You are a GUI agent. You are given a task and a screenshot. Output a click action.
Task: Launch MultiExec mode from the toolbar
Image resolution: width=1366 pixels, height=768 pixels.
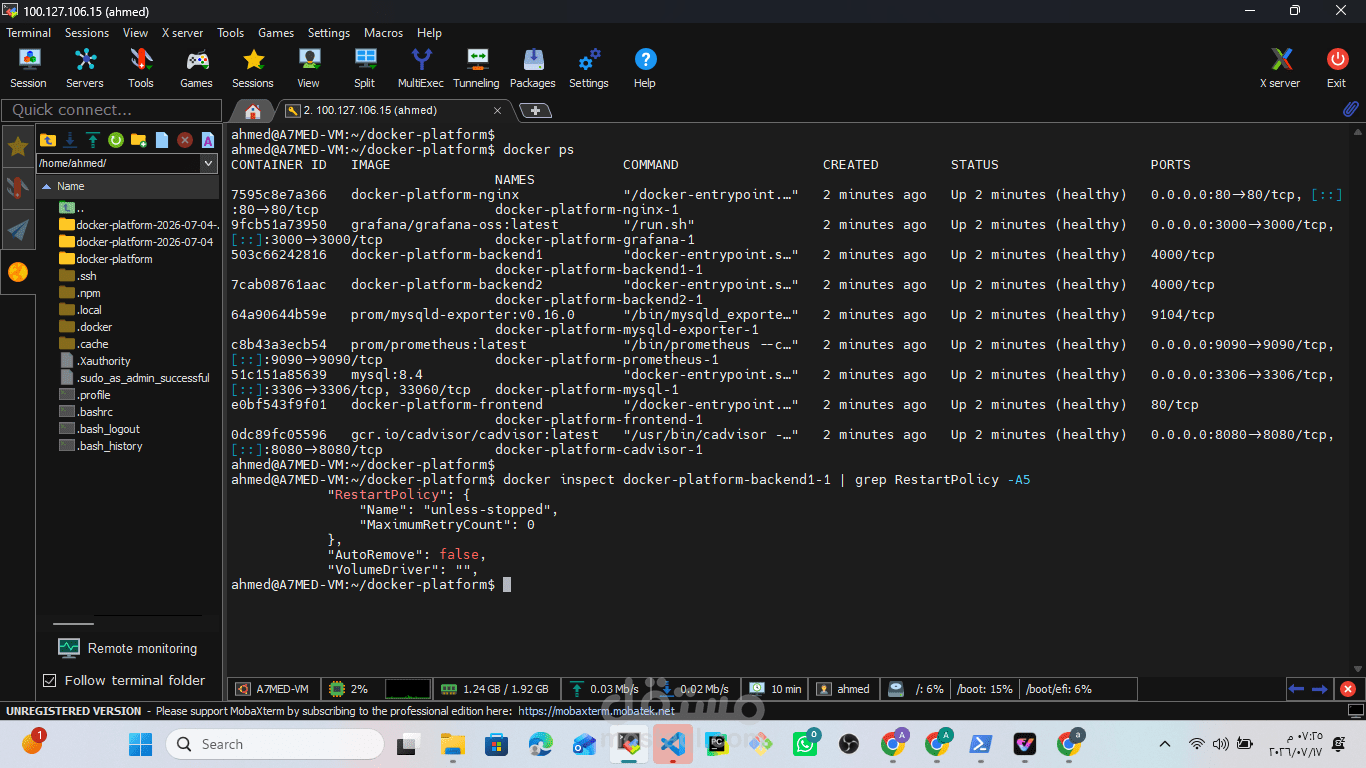(x=421, y=68)
